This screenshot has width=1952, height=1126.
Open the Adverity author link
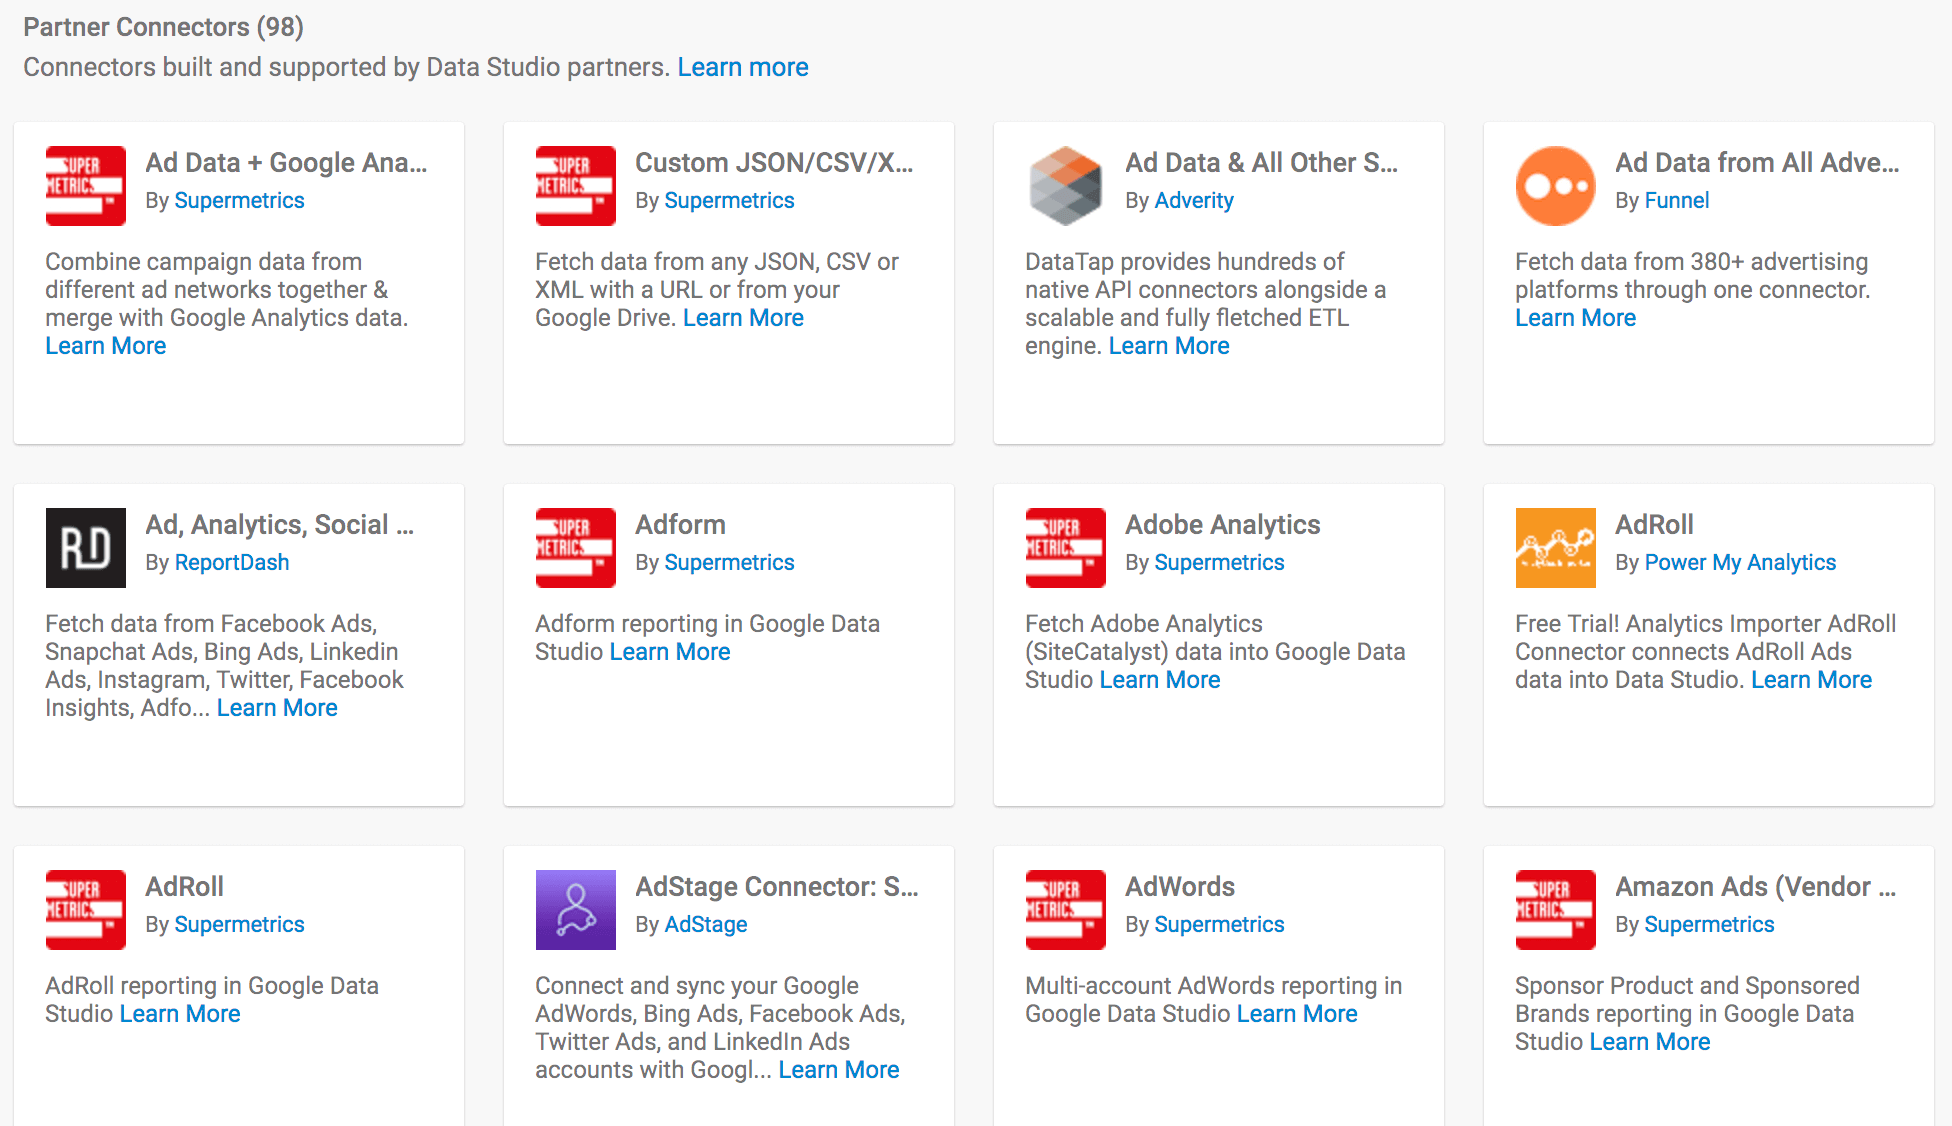click(1194, 200)
